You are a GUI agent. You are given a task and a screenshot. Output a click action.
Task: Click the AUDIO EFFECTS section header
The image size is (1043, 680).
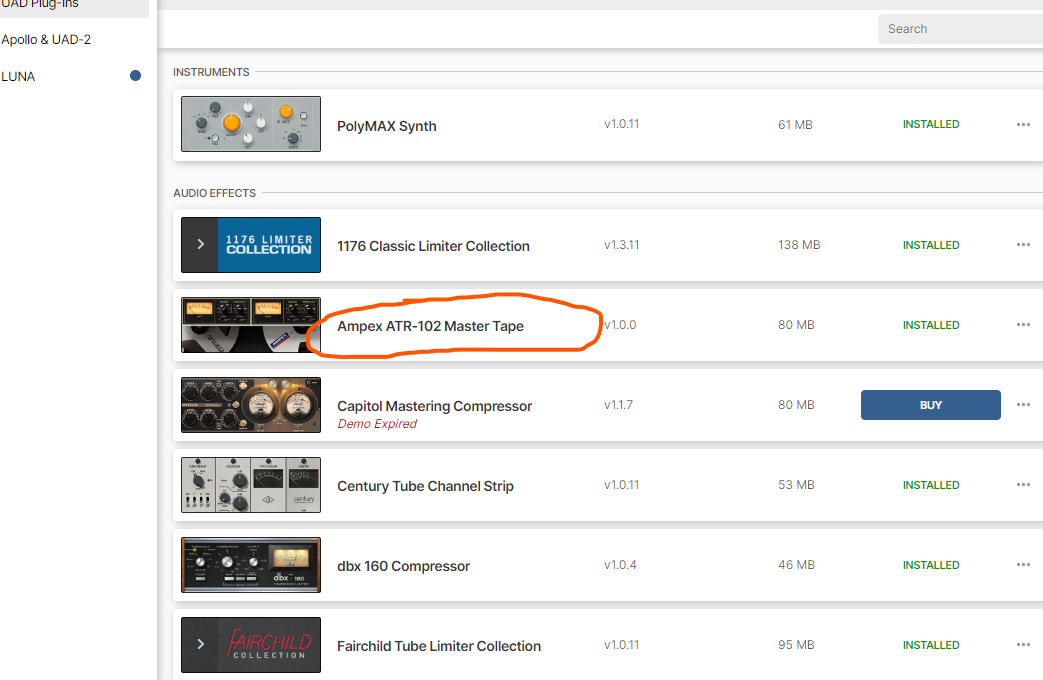tap(214, 193)
